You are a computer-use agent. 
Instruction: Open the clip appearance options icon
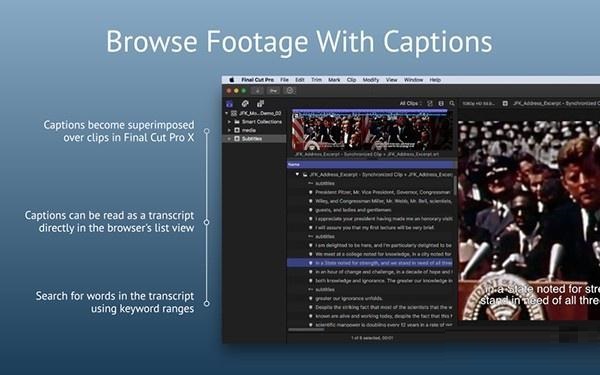[430, 103]
